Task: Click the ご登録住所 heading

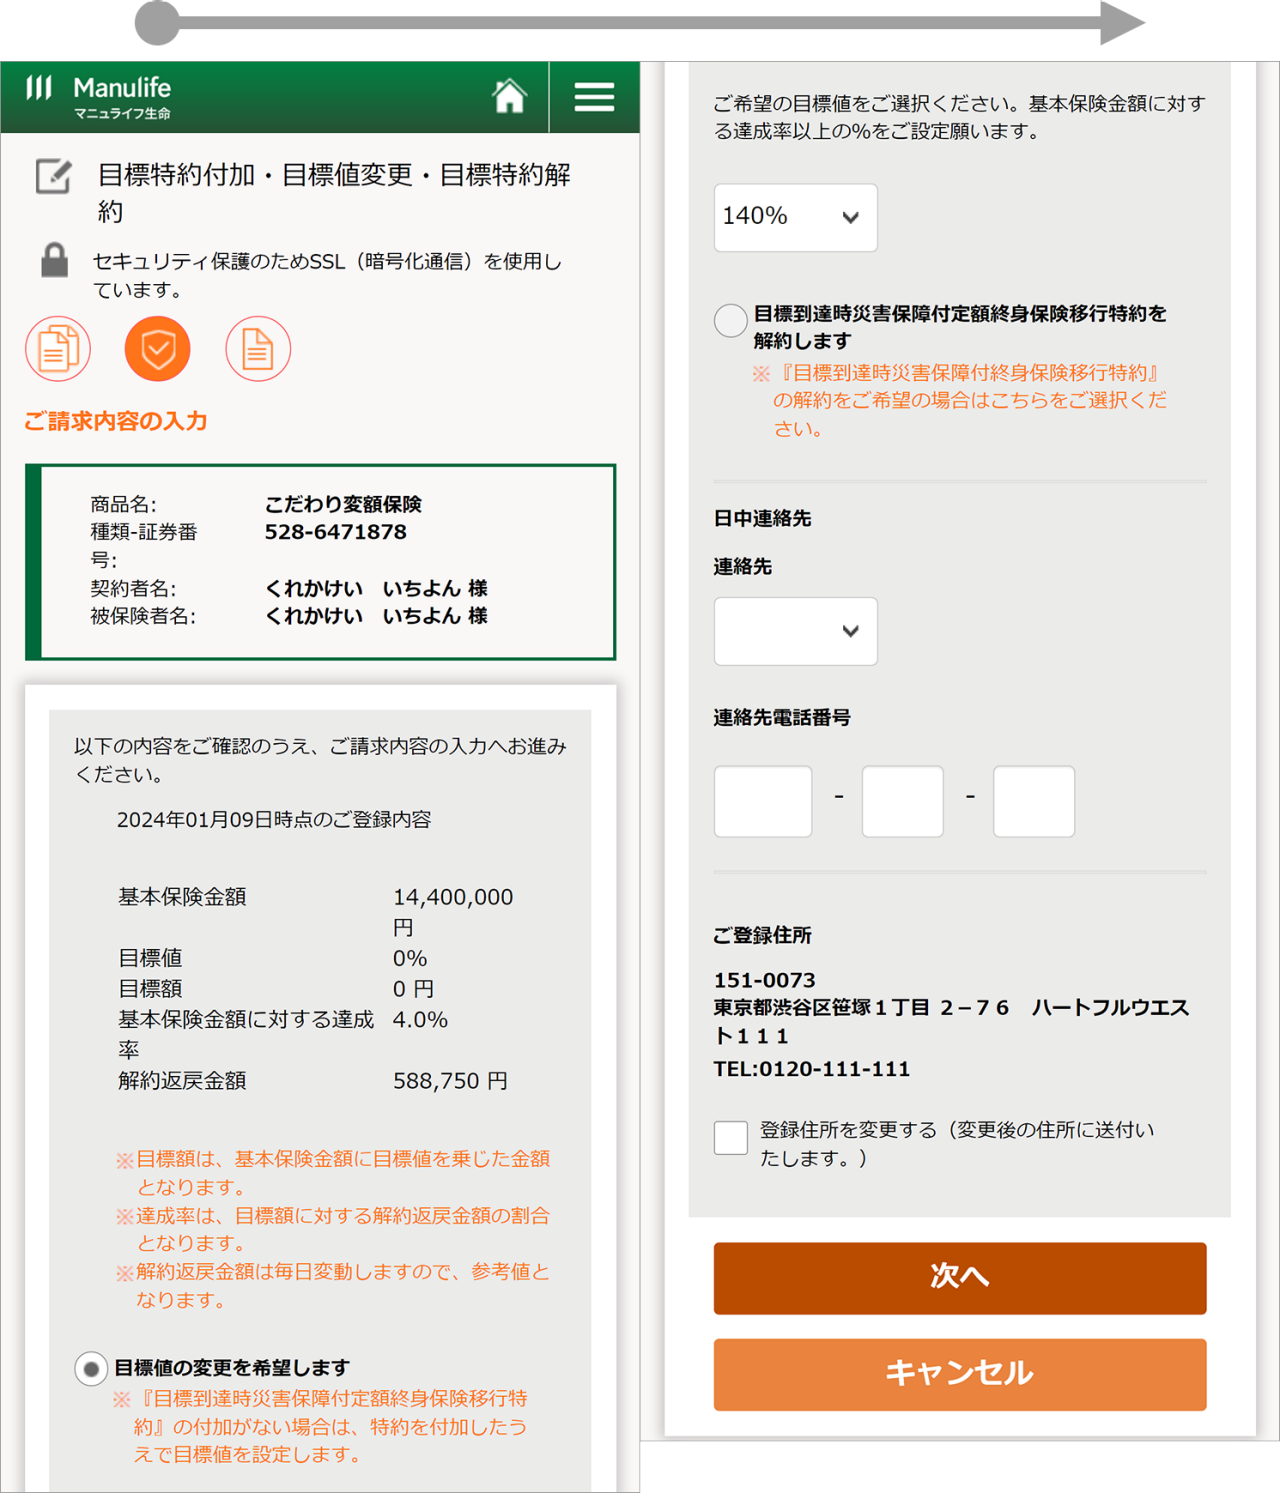Action: pos(762,935)
